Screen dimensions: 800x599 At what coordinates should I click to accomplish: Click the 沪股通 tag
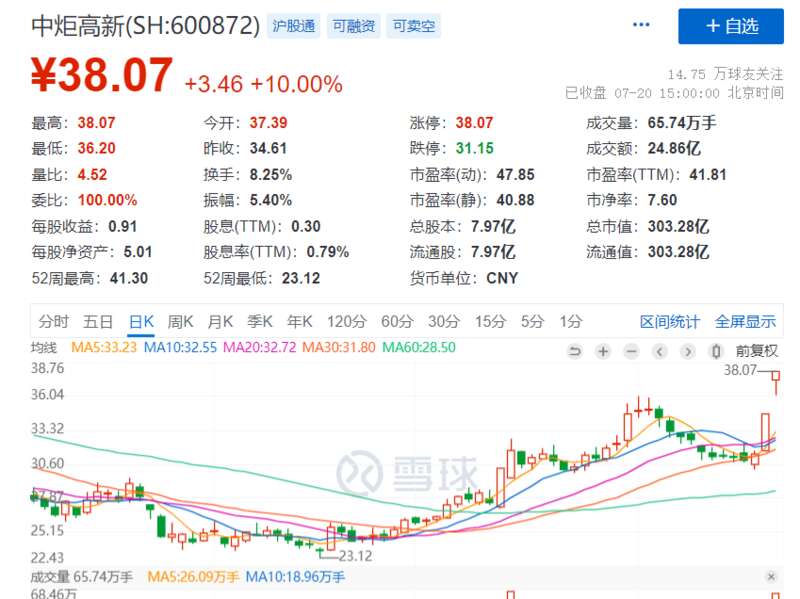pyautogui.click(x=294, y=26)
